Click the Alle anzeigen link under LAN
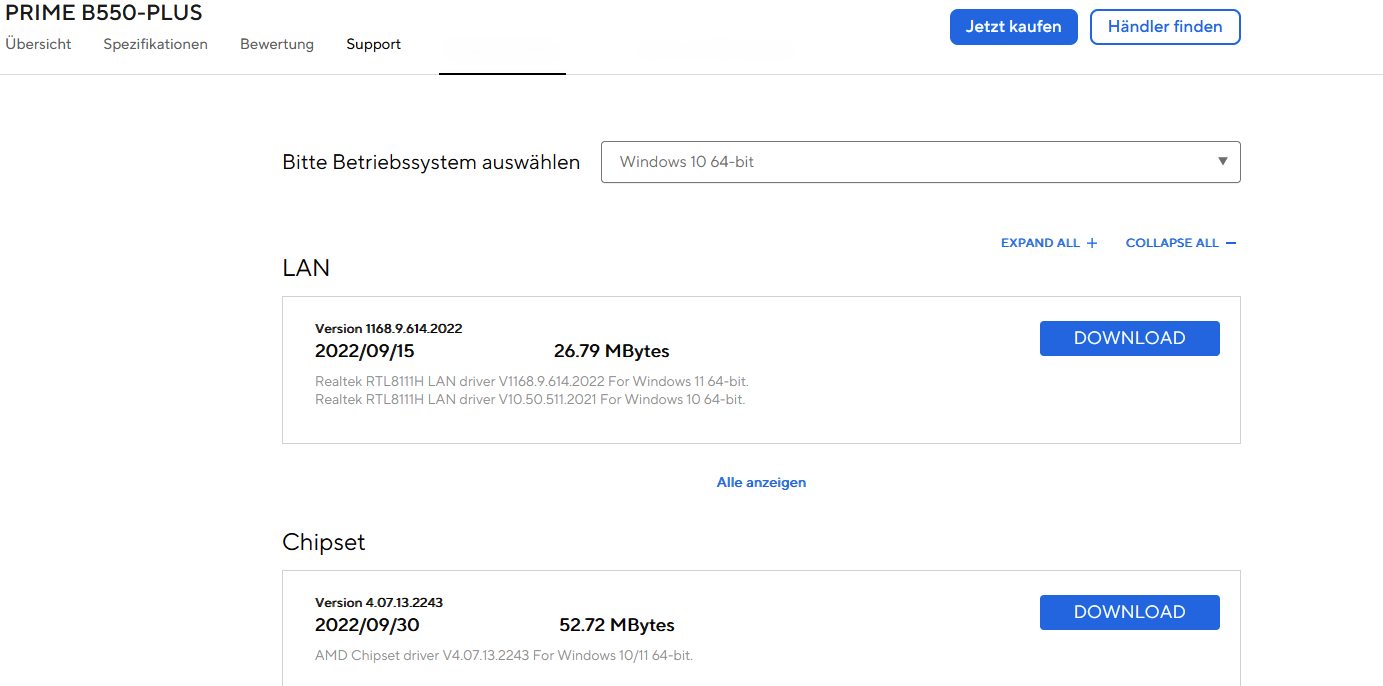The height and width of the screenshot is (686, 1383). point(761,482)
